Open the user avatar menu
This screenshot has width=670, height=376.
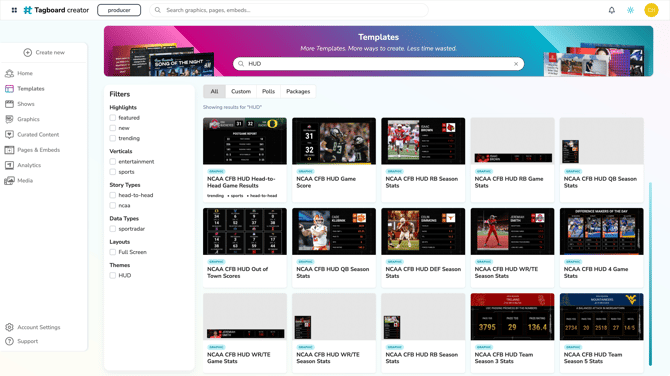tap(651, 10)
